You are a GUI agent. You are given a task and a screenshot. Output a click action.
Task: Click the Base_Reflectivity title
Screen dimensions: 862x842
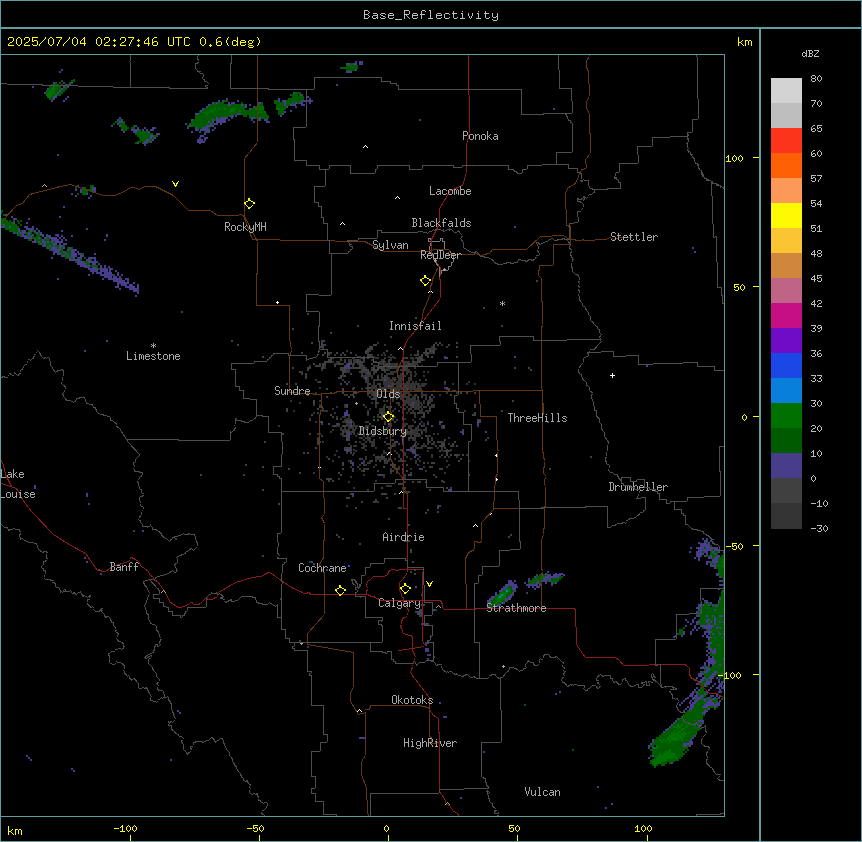pyautogui.click(x=431, y=15)
